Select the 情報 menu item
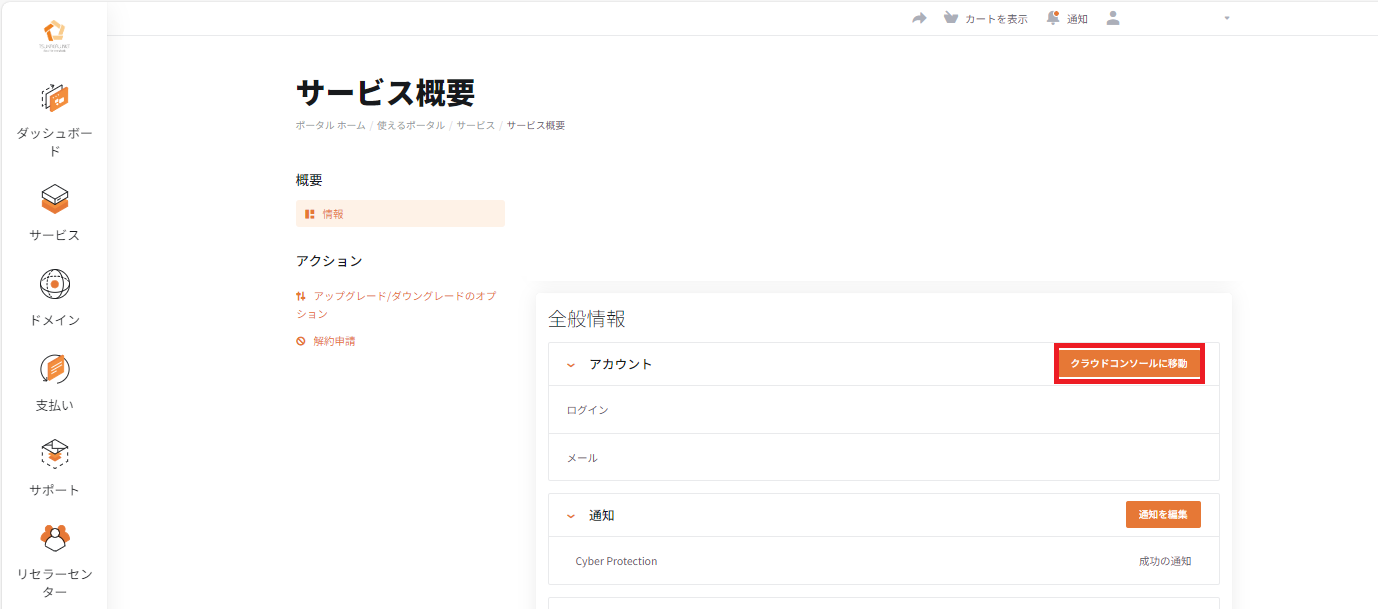The image size is (1378, 609). (x=400, y=214)
